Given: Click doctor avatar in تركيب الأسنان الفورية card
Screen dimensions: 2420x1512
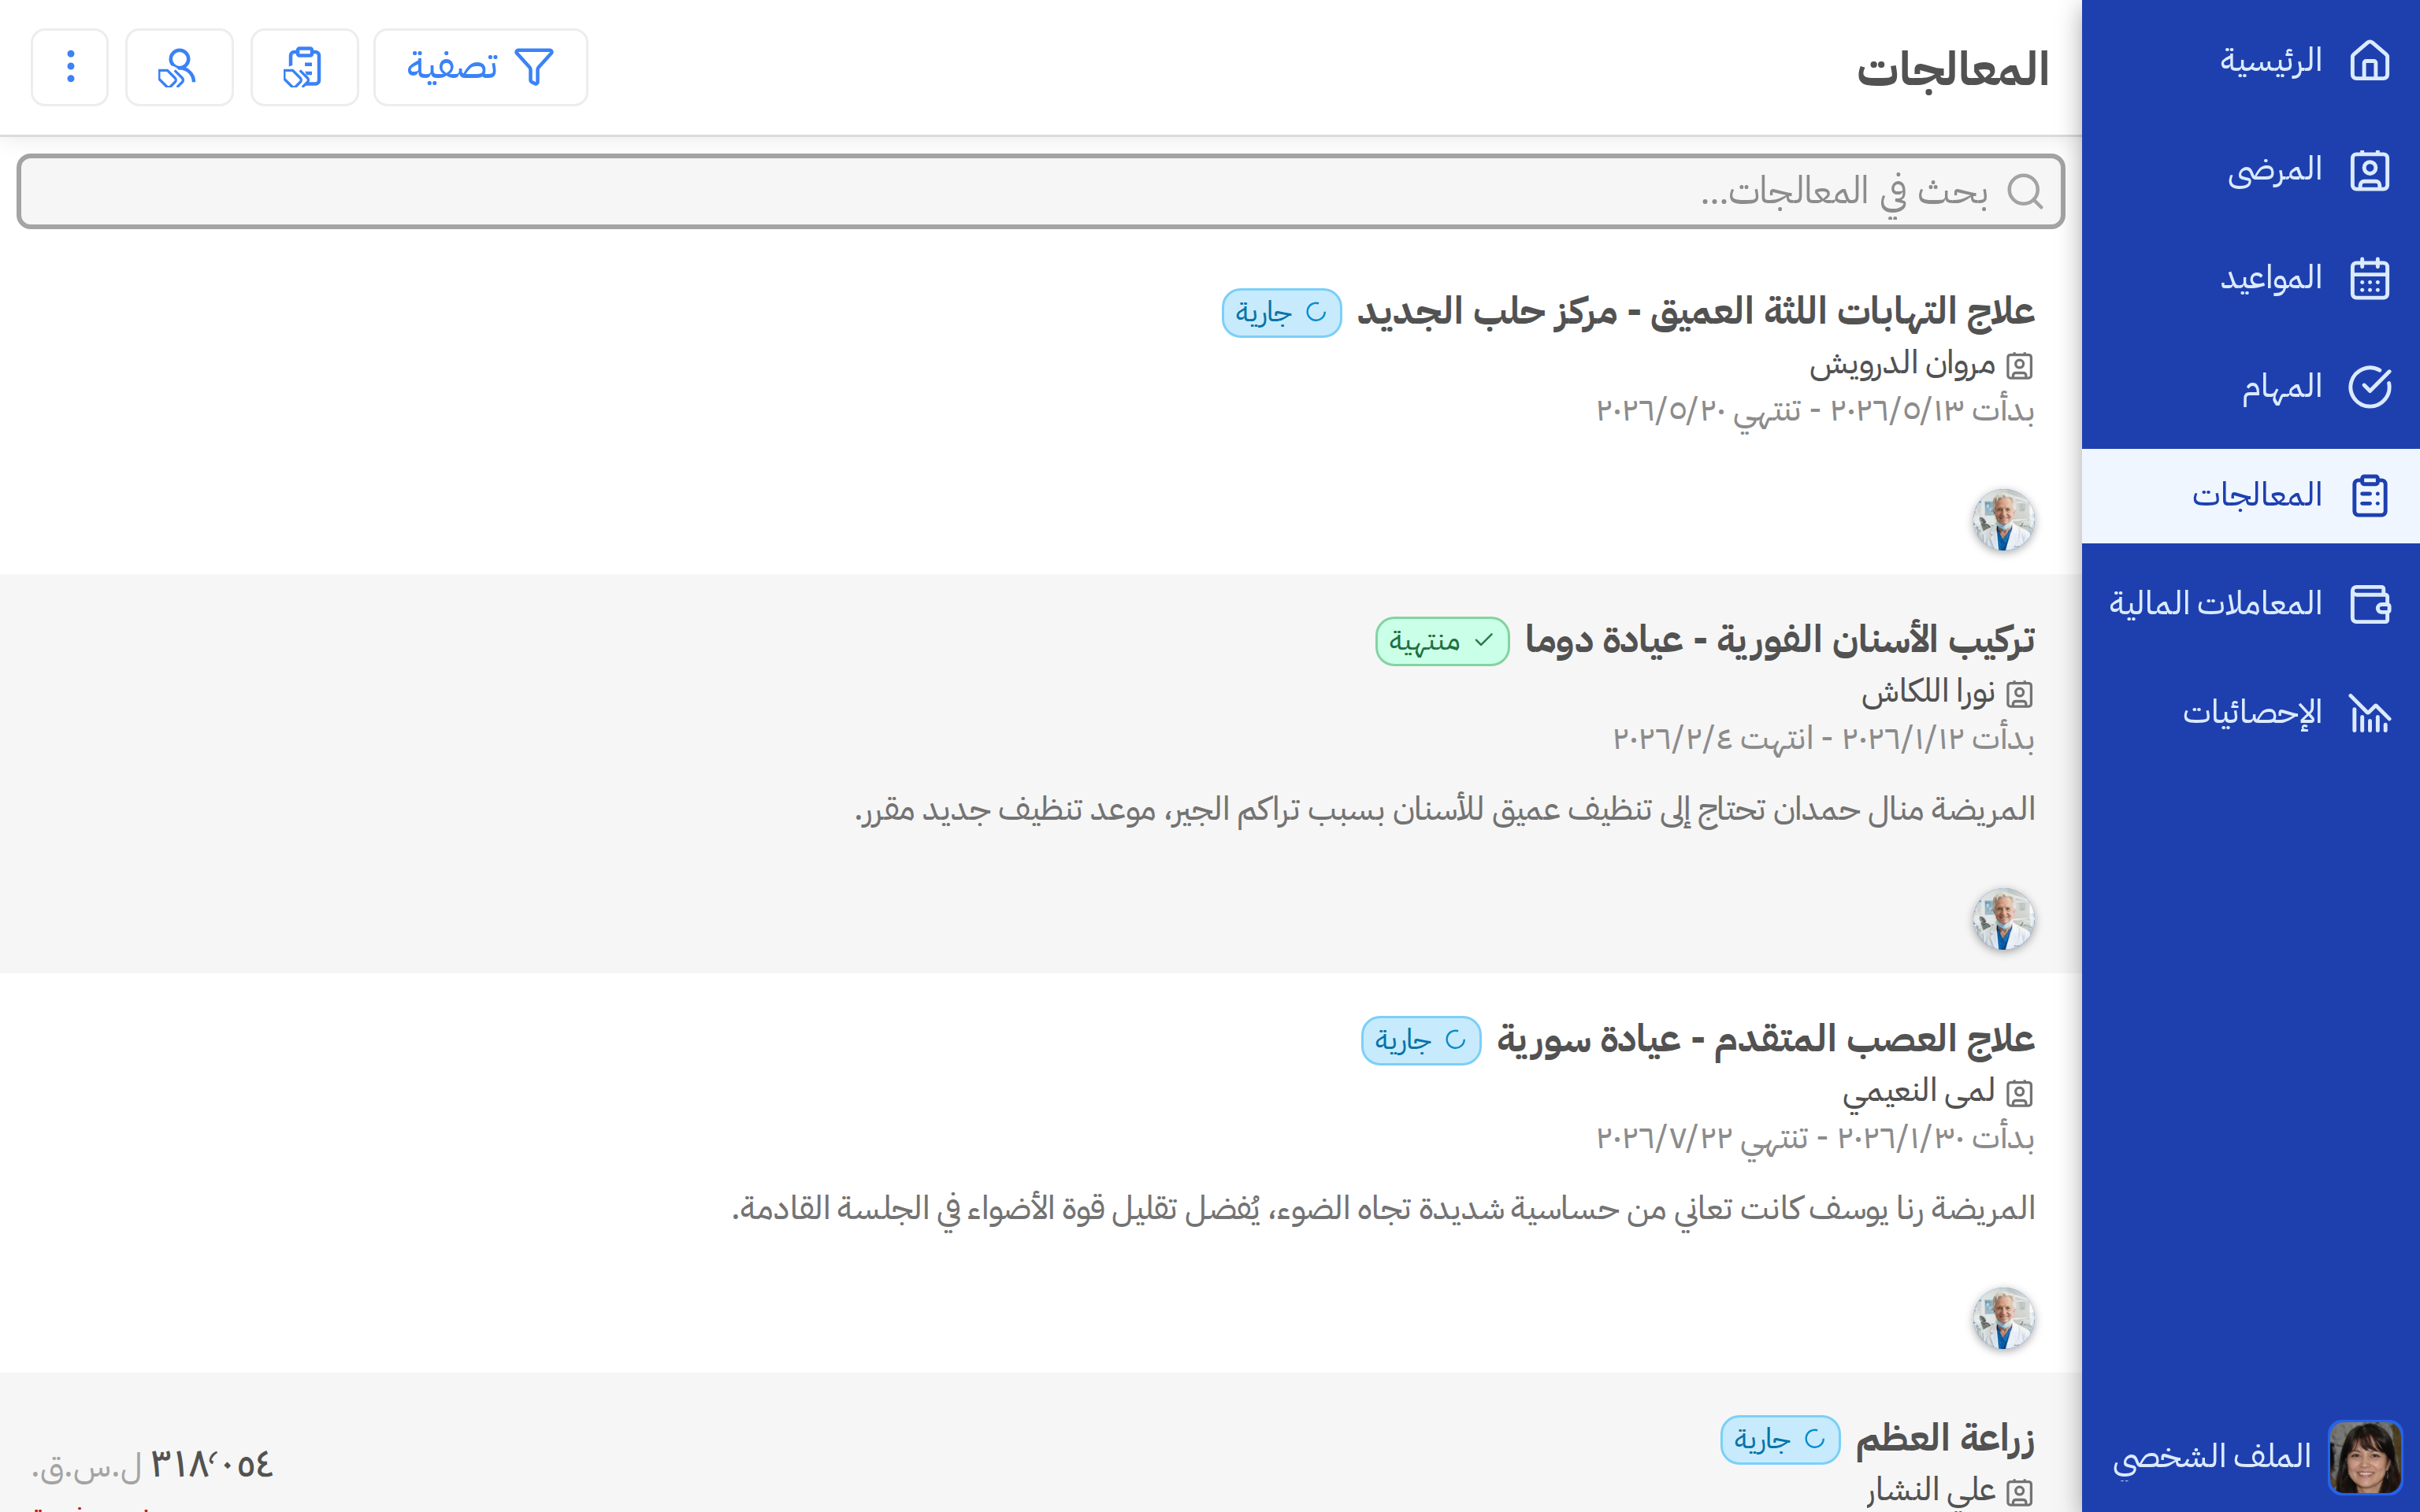Looking at the screenshot, I should (x=2003, y=919).
